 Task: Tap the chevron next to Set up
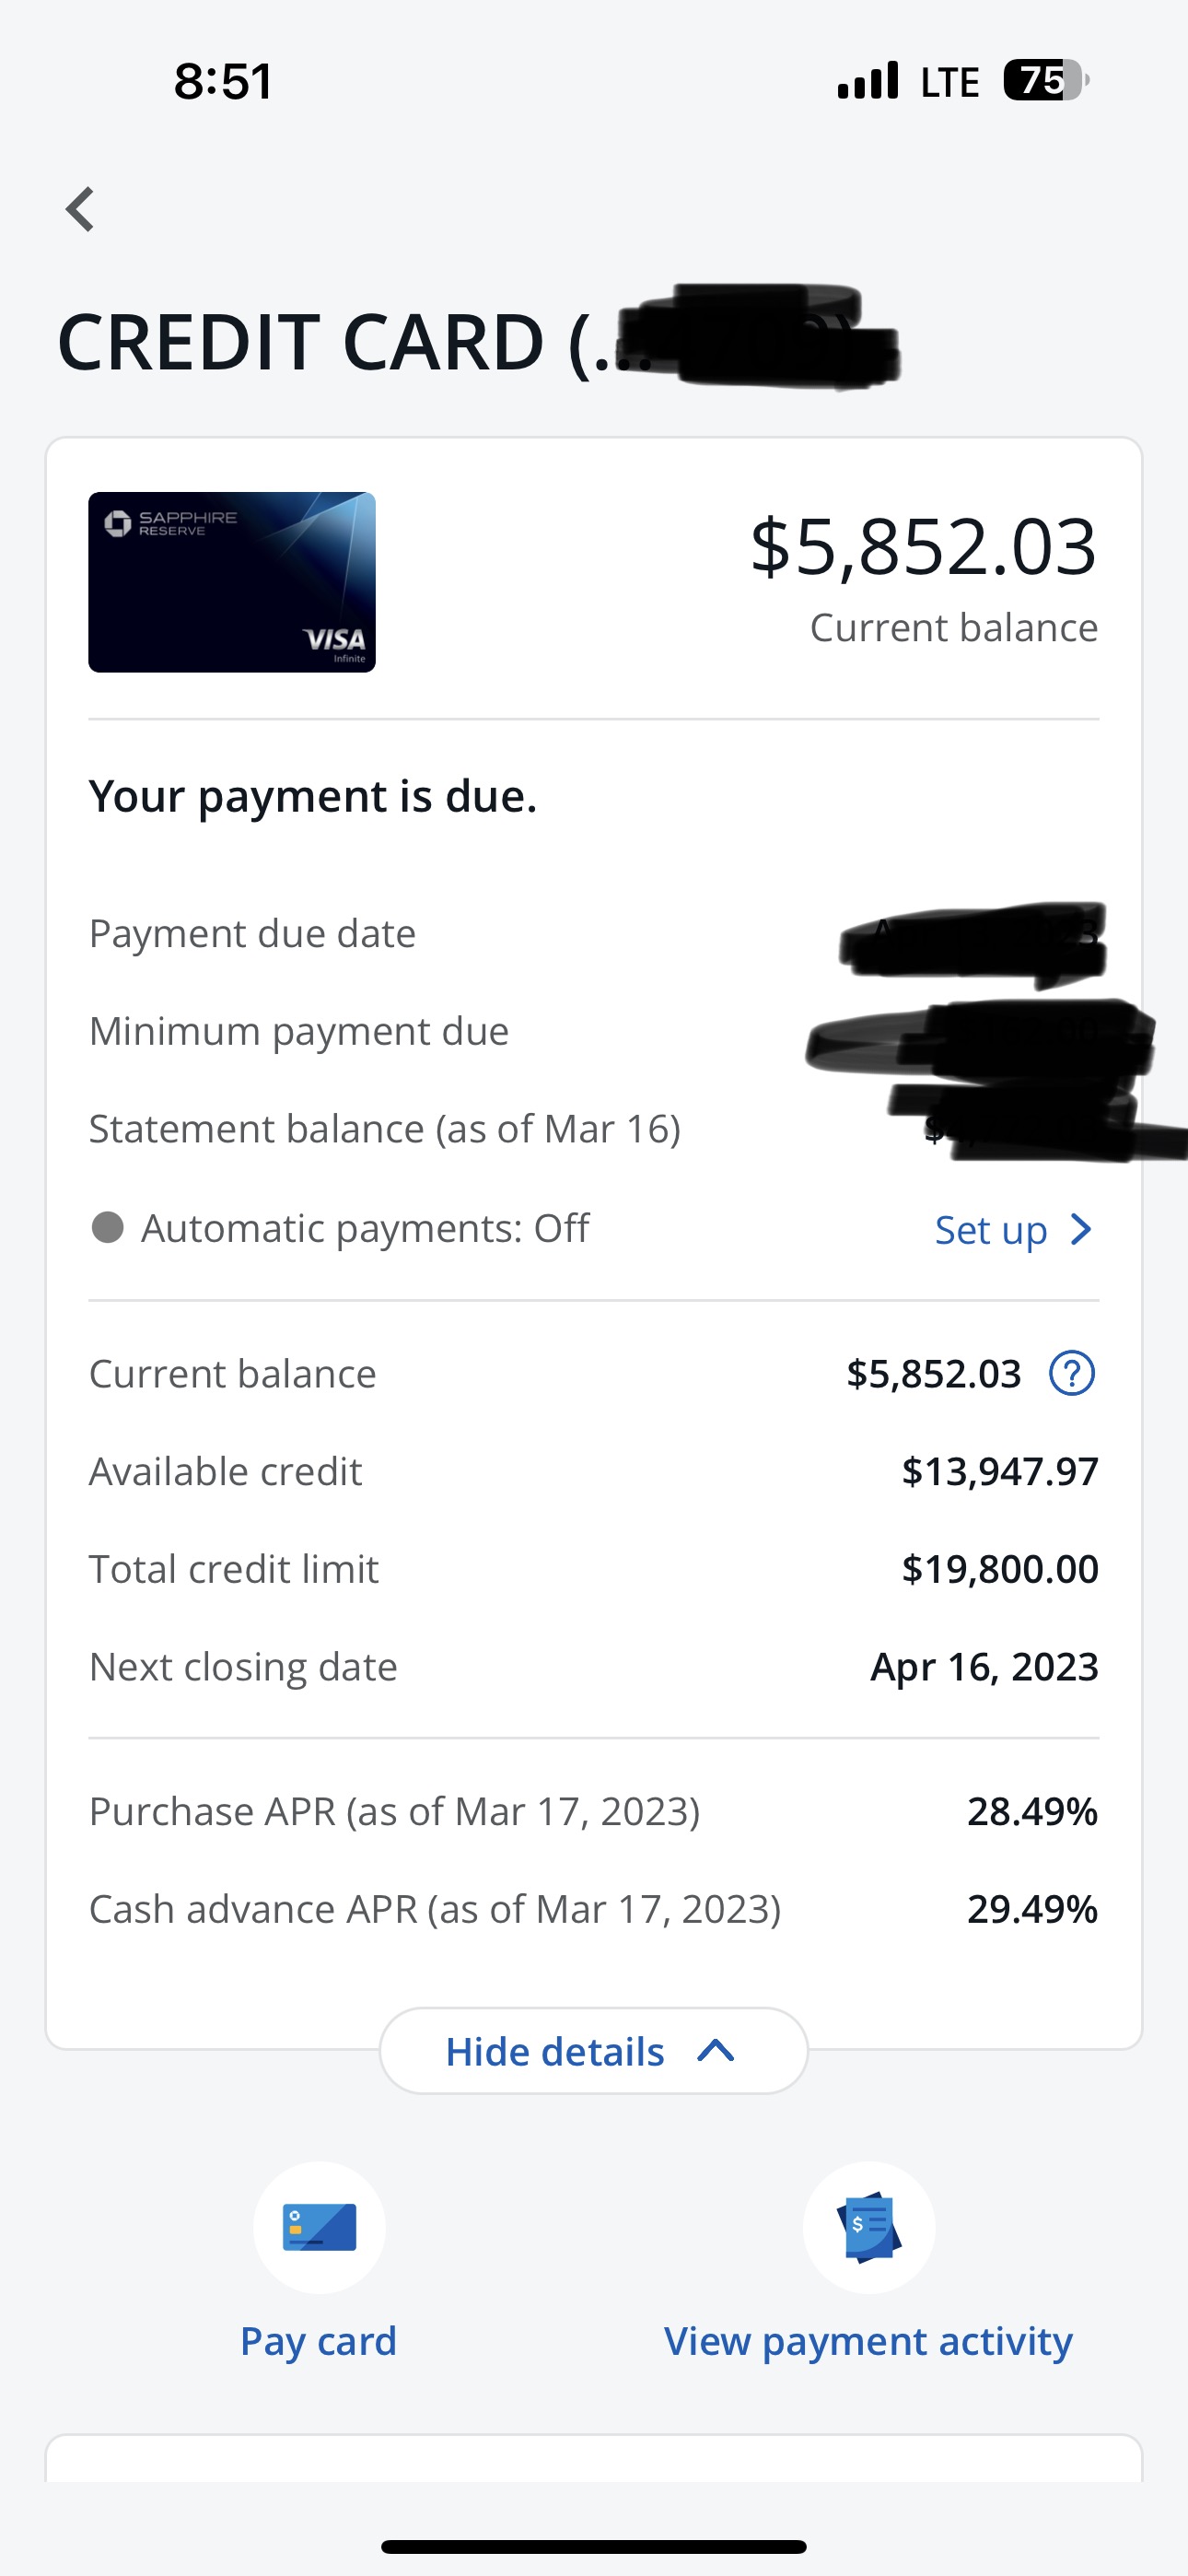point(1080,1230)
